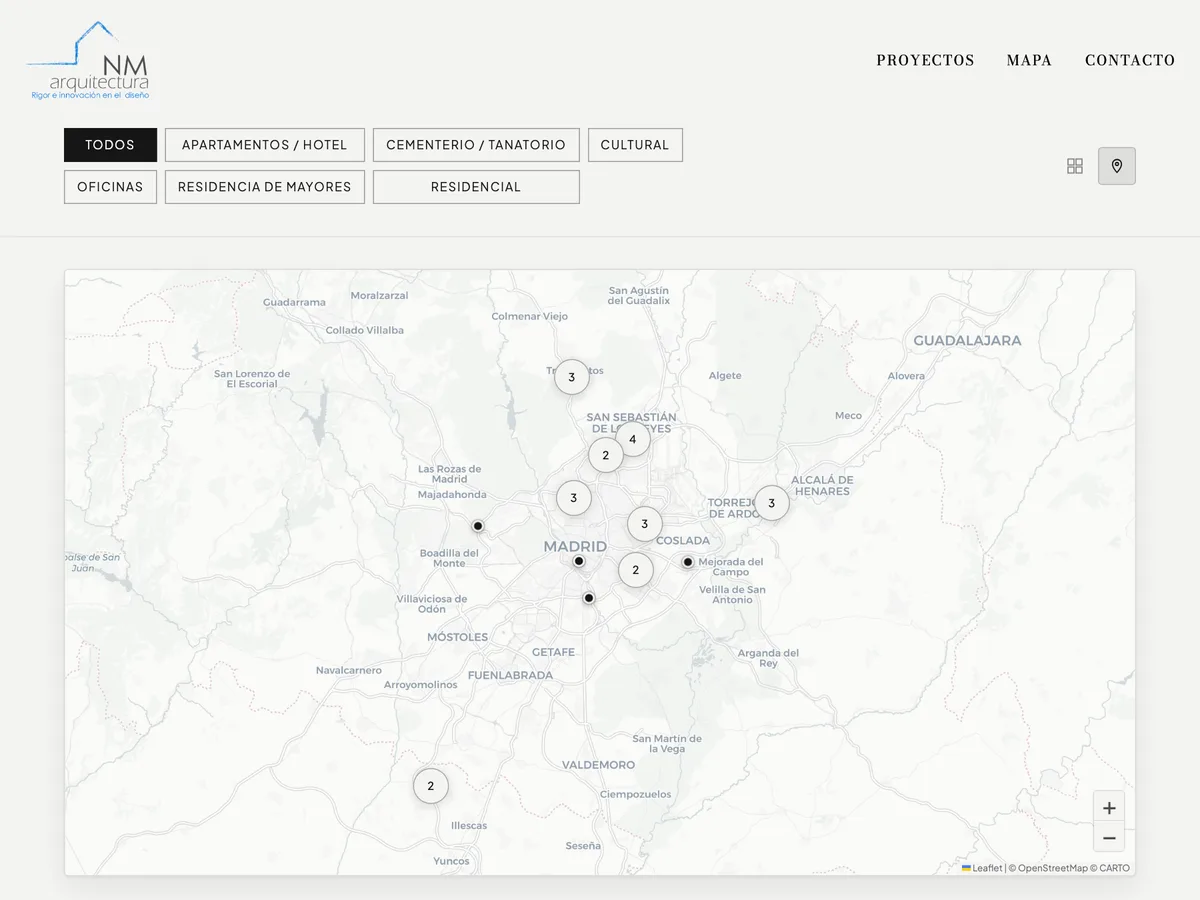Filter by Residencial

coord(476,187)
